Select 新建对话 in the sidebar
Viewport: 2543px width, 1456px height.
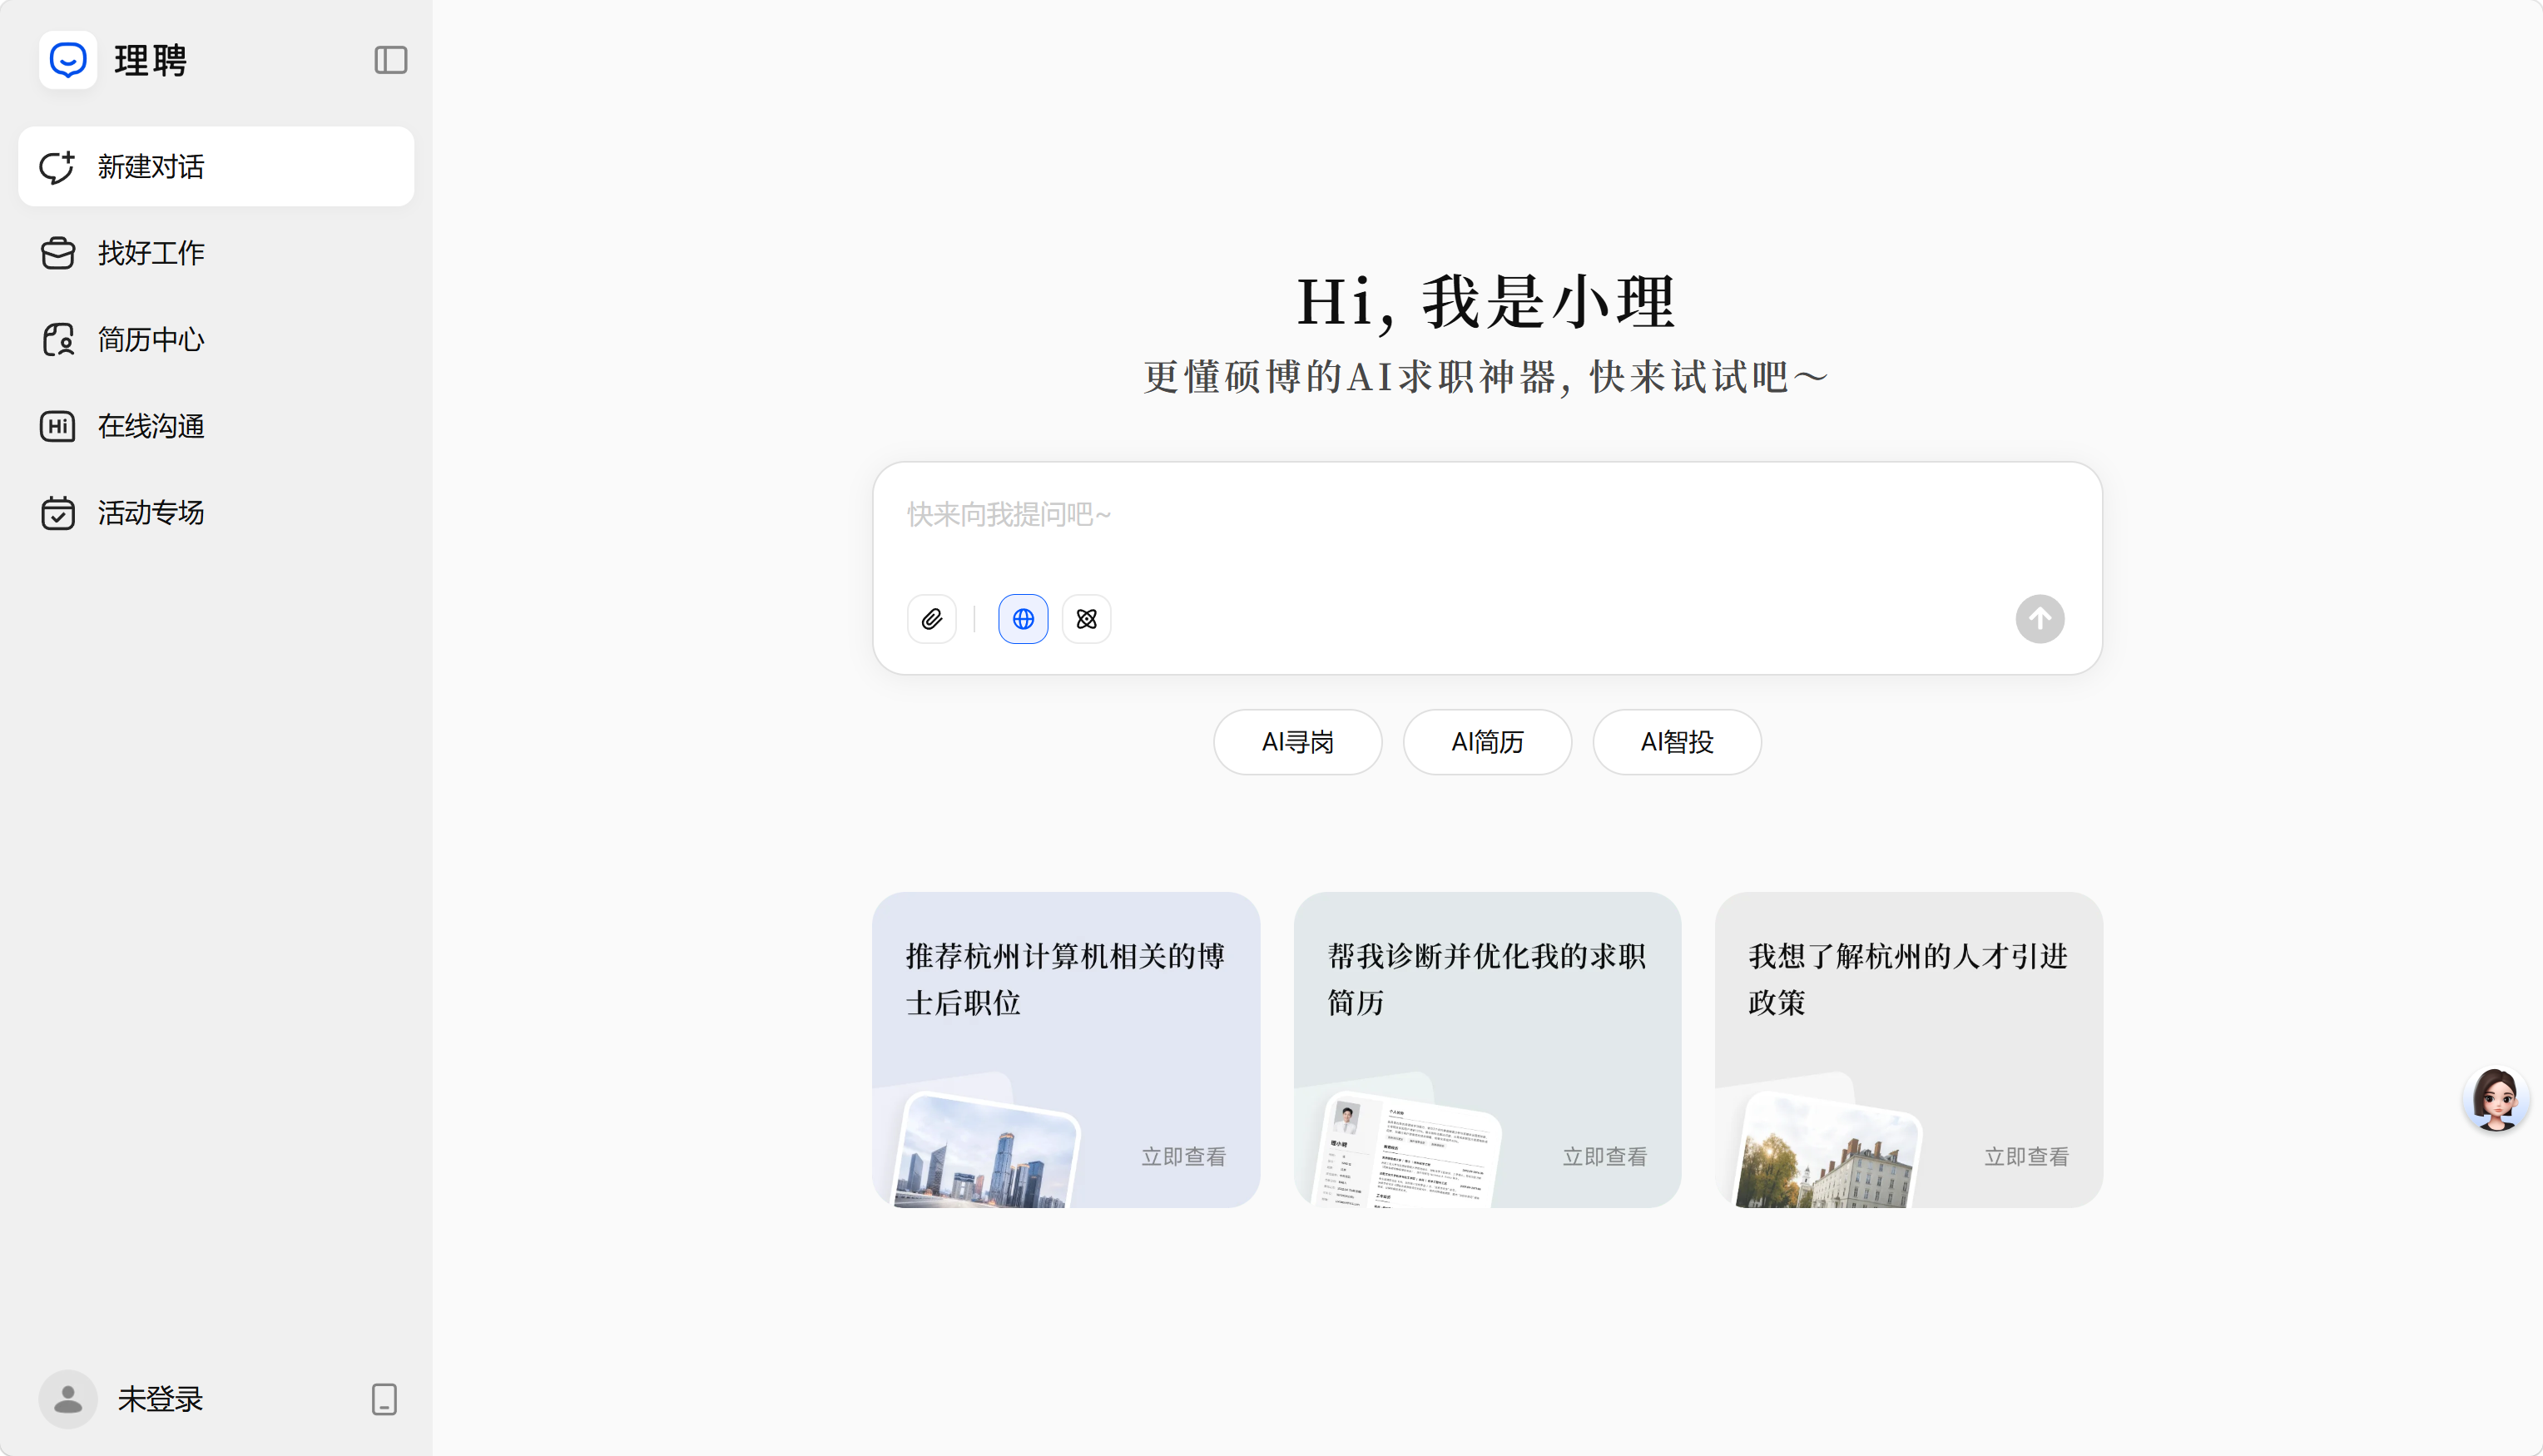(x=216, y=167)
